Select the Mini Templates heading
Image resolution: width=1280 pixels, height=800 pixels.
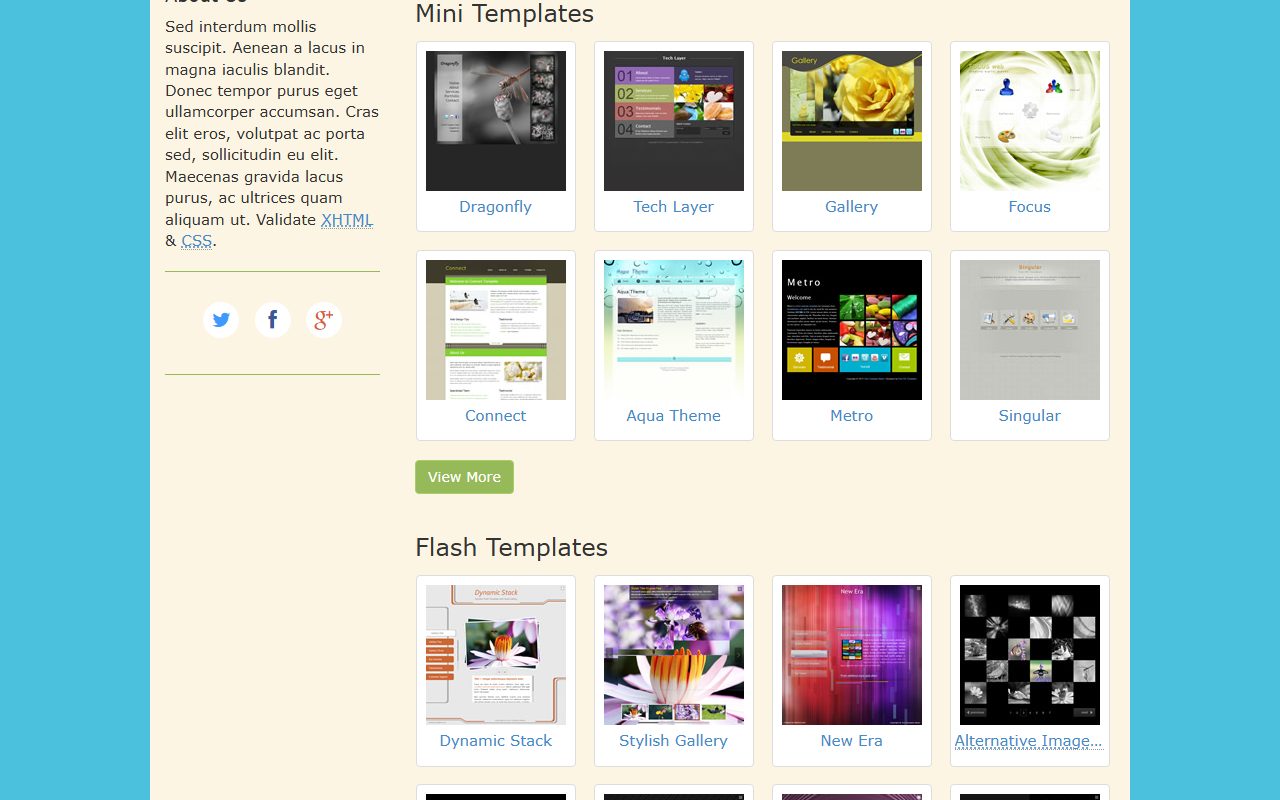pyautogui.click(x=505, y=14)
